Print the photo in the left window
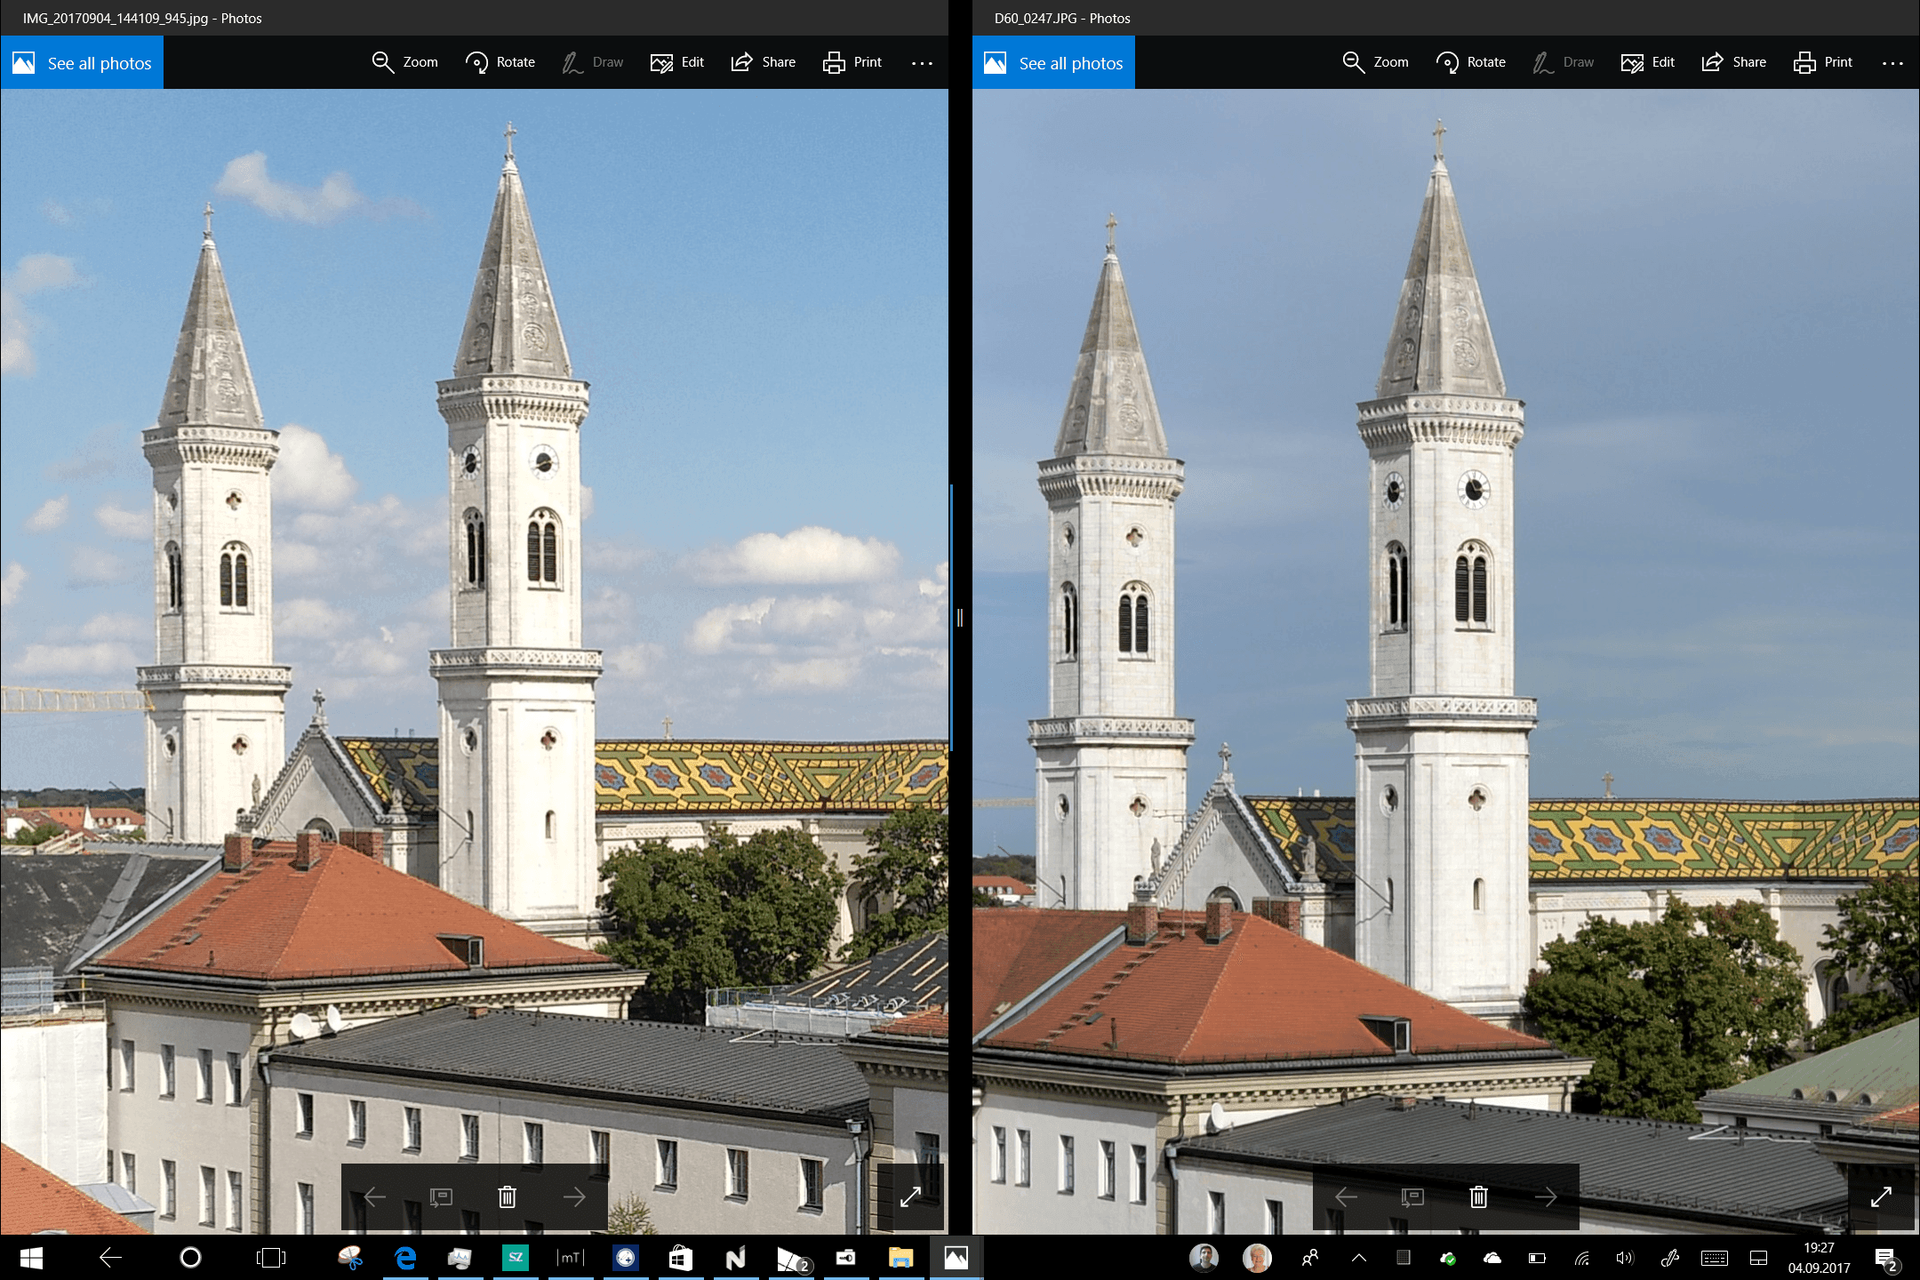Viewport: 1920px width, 1280px height. [x=852, y=62]
